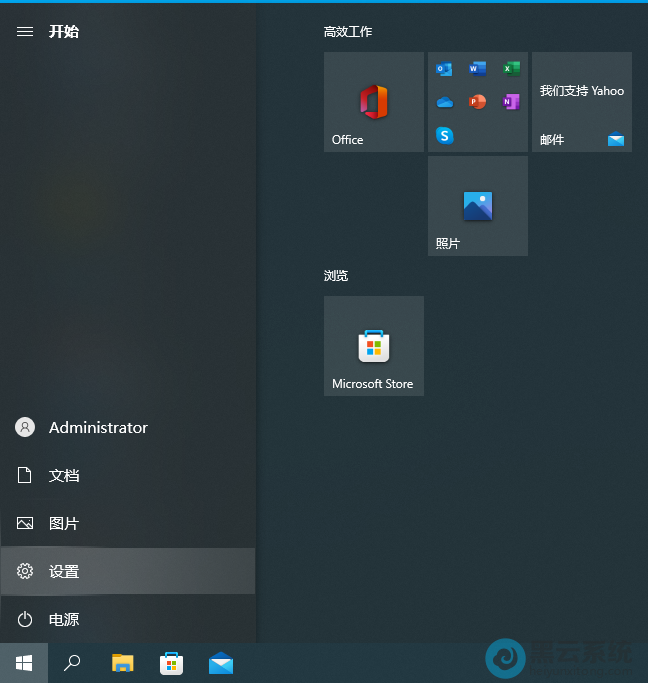
Task: Launch Skype from the Office apps tile
Action: [x=445, y=135]
